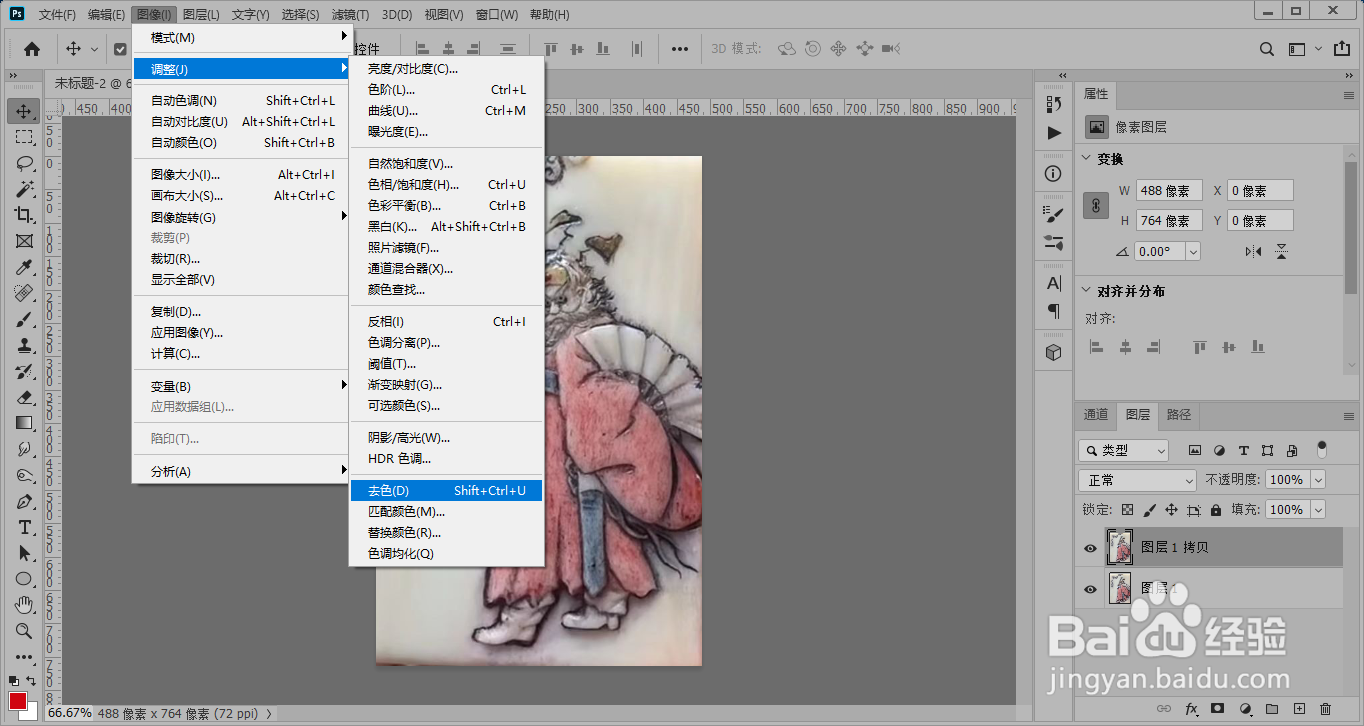Select the Lasso tool
1364x726 pixels.
(24, 163)
